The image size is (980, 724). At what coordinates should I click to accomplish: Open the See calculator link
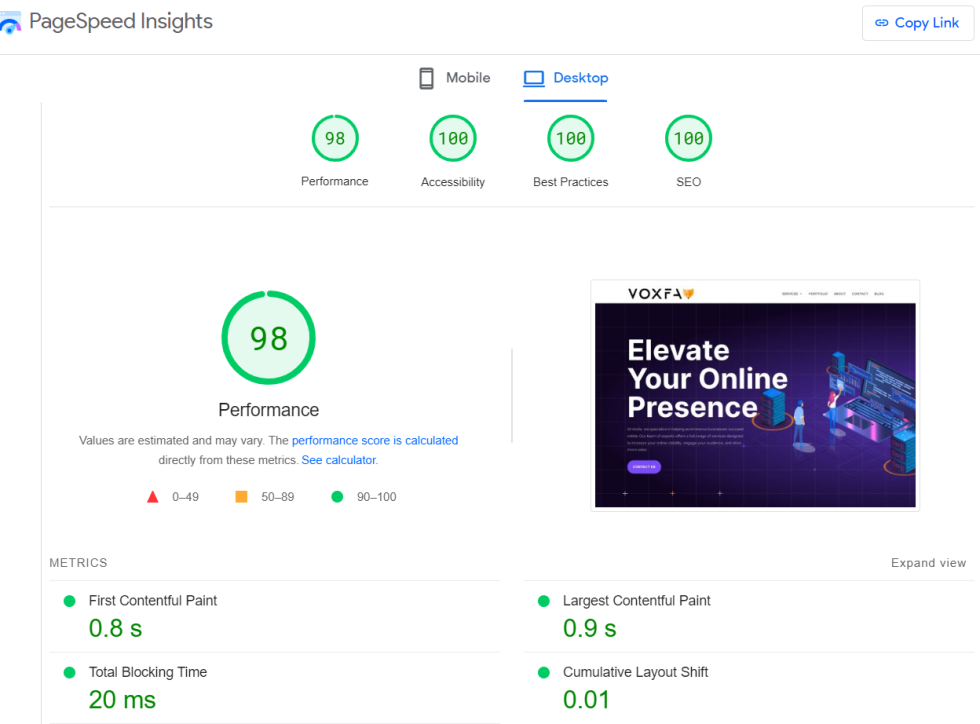(338, 460)
